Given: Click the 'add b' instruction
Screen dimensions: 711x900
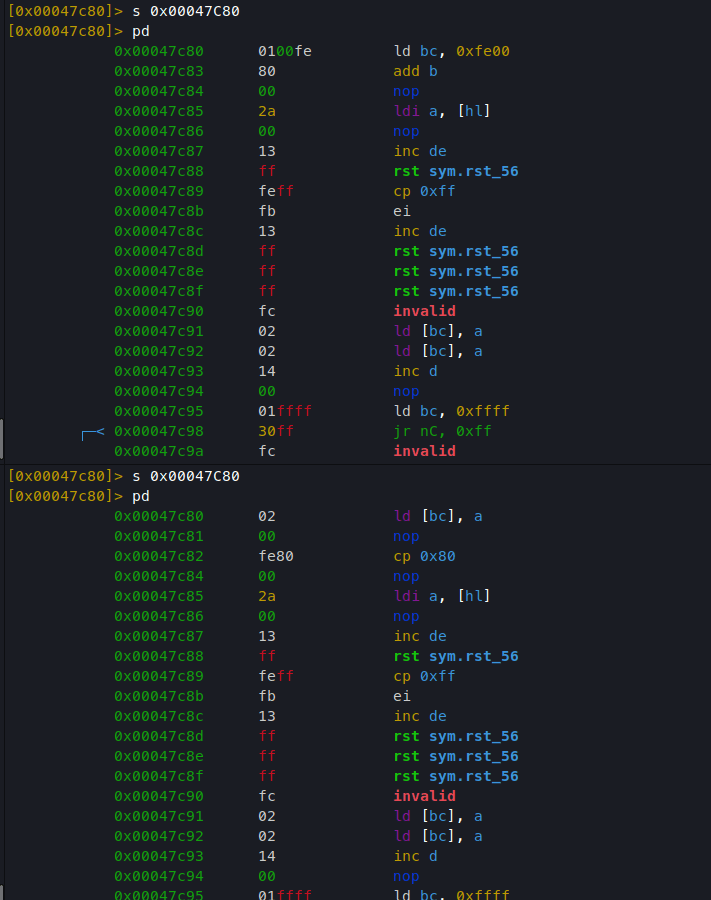Looking at the screenshot, I should point(415,71).
